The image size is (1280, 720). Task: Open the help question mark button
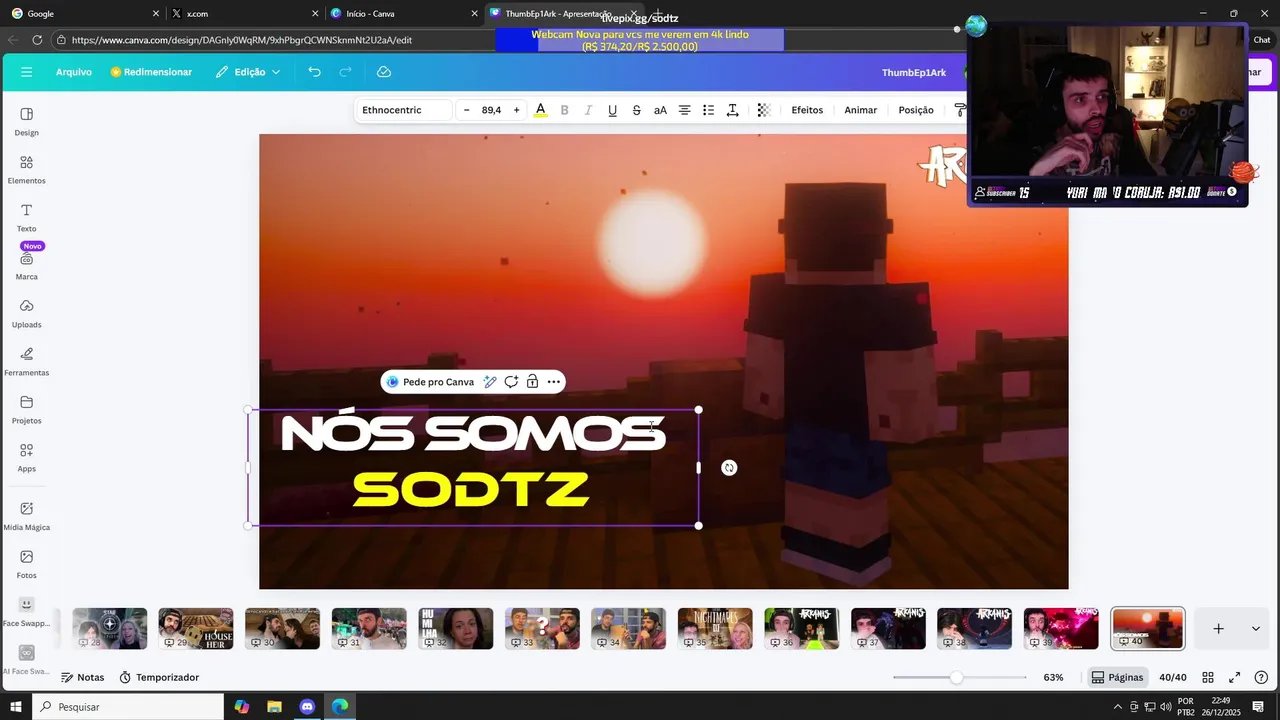point(1261,677)
